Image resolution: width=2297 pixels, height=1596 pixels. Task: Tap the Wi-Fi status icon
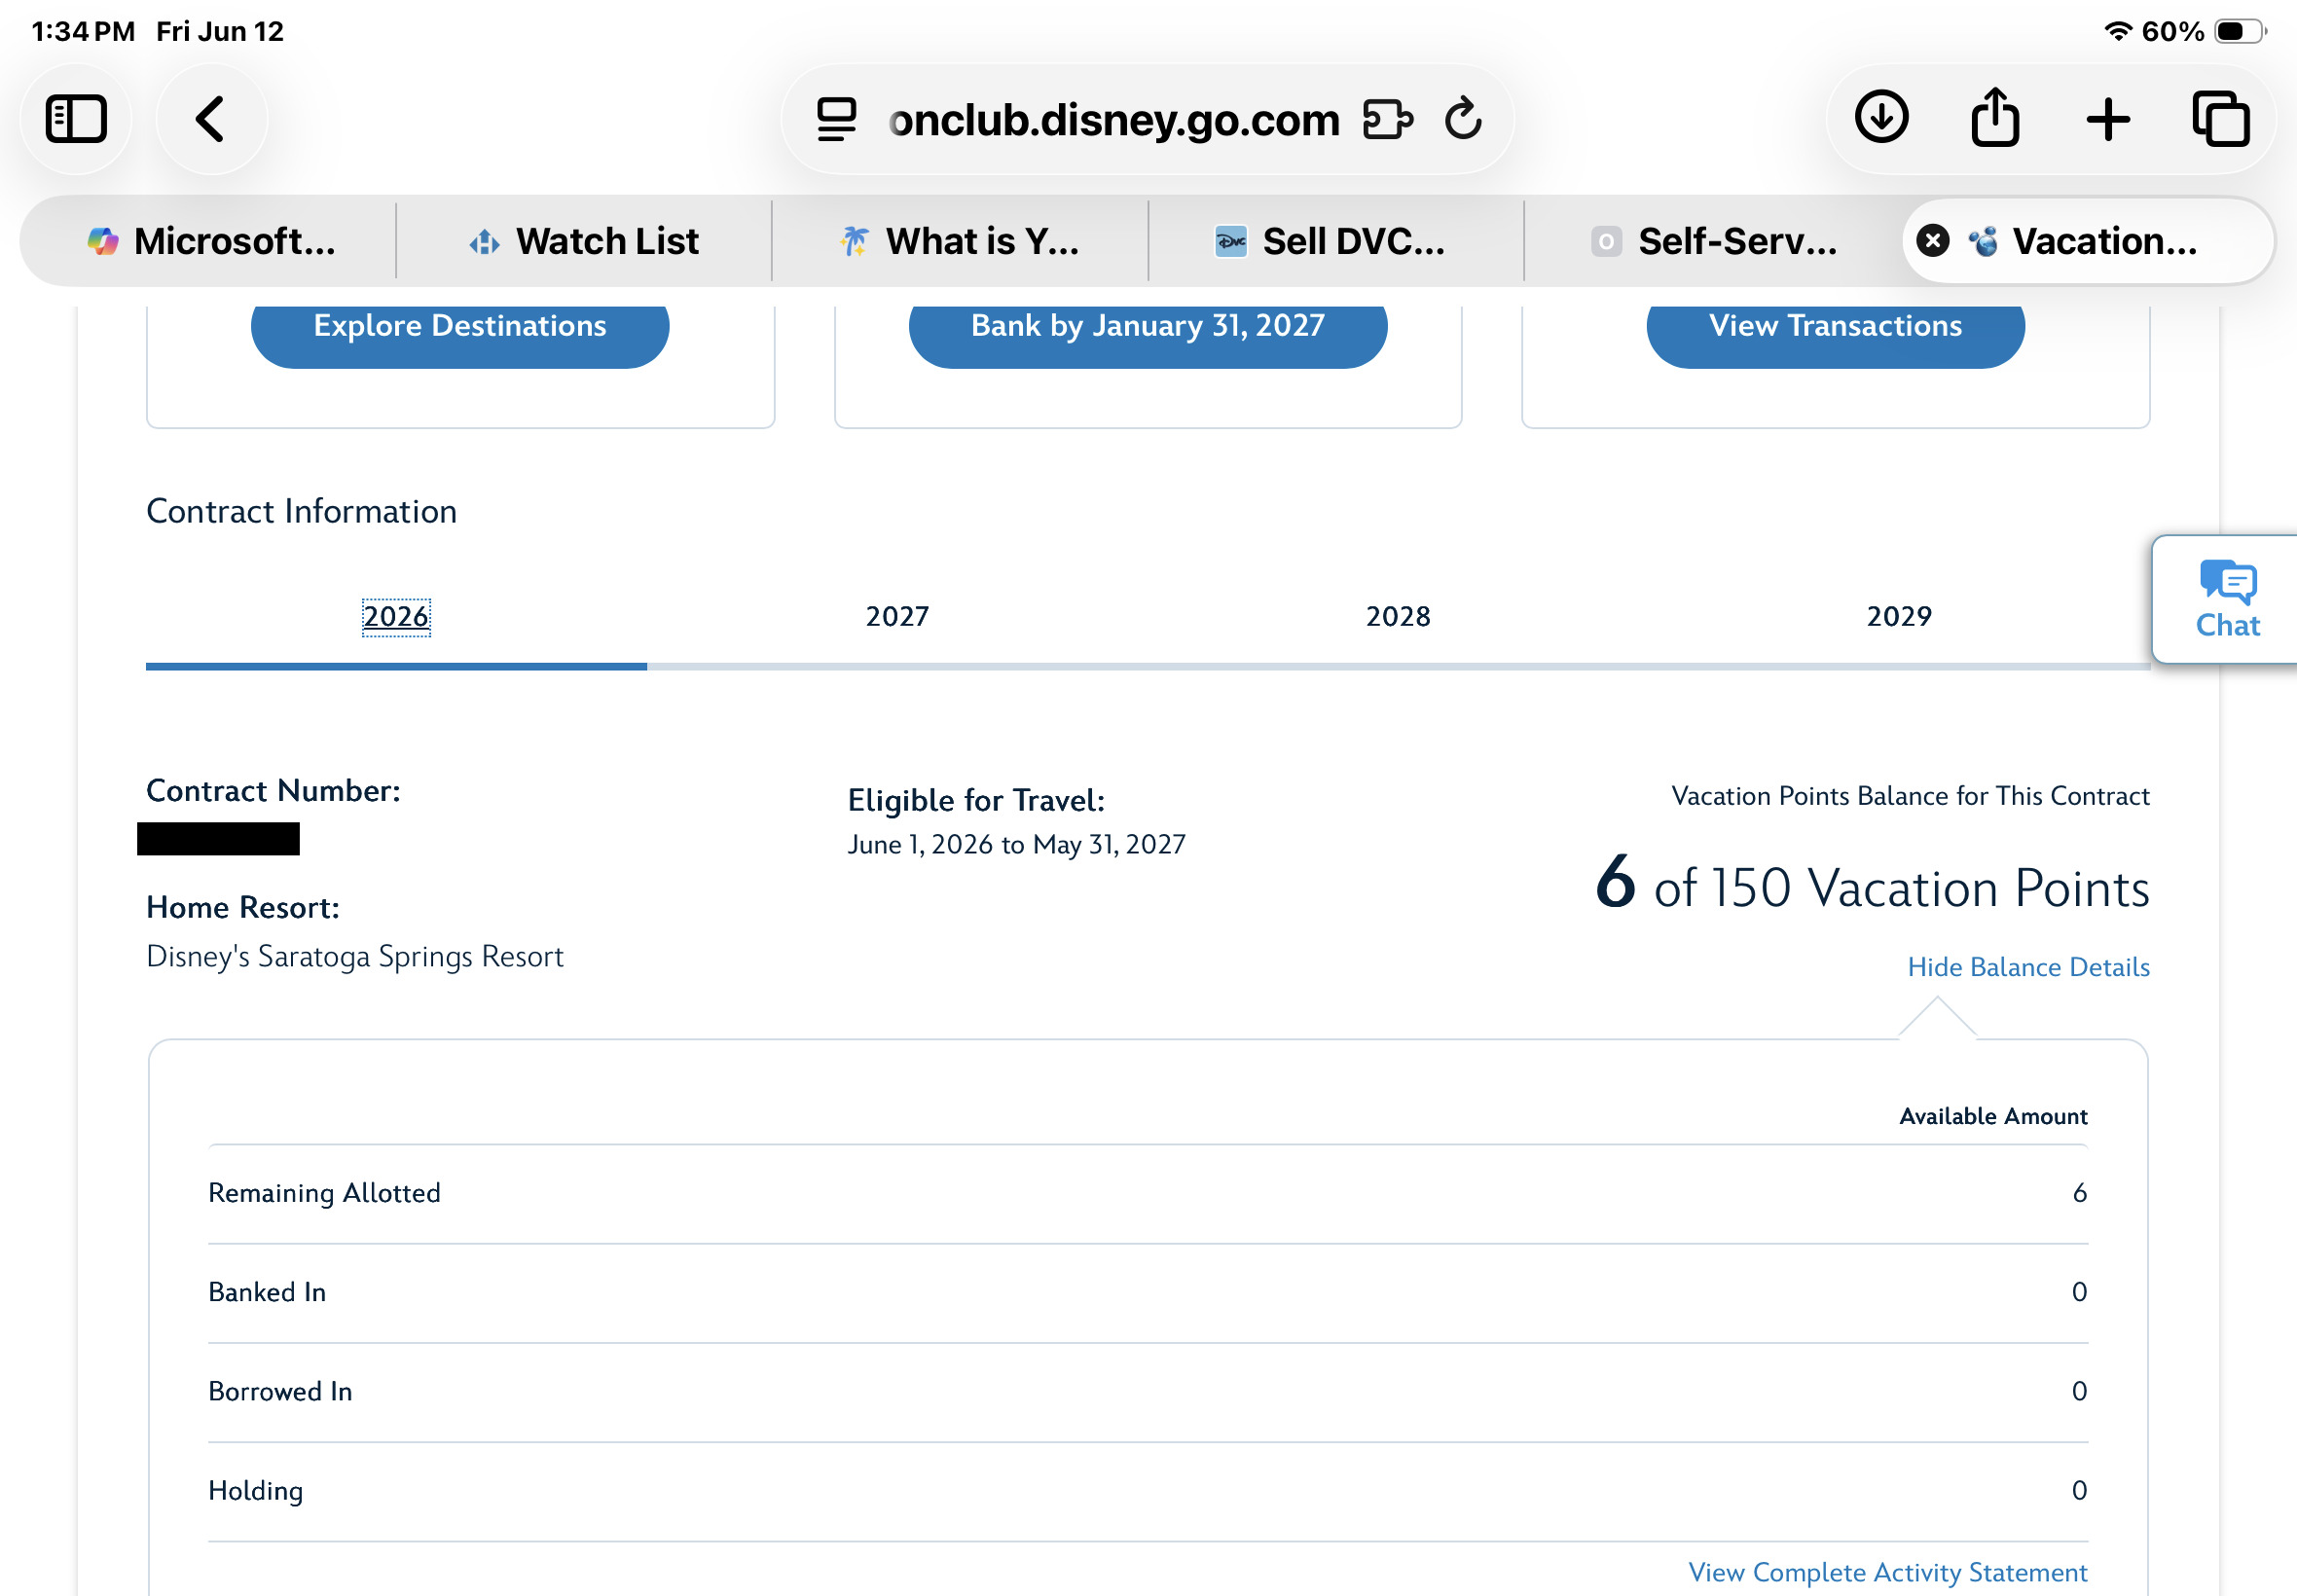(2118, 31)
